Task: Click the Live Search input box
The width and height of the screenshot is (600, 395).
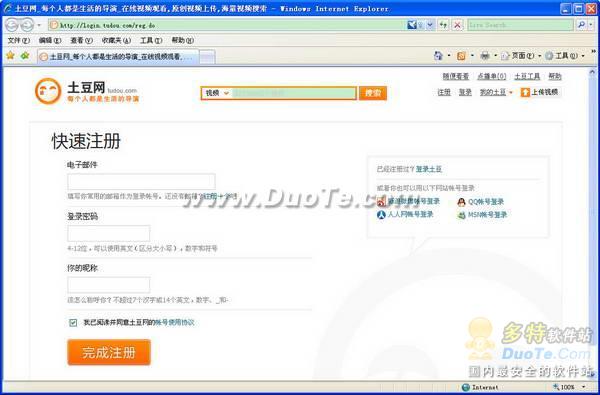Action: [x=520, y=25]
